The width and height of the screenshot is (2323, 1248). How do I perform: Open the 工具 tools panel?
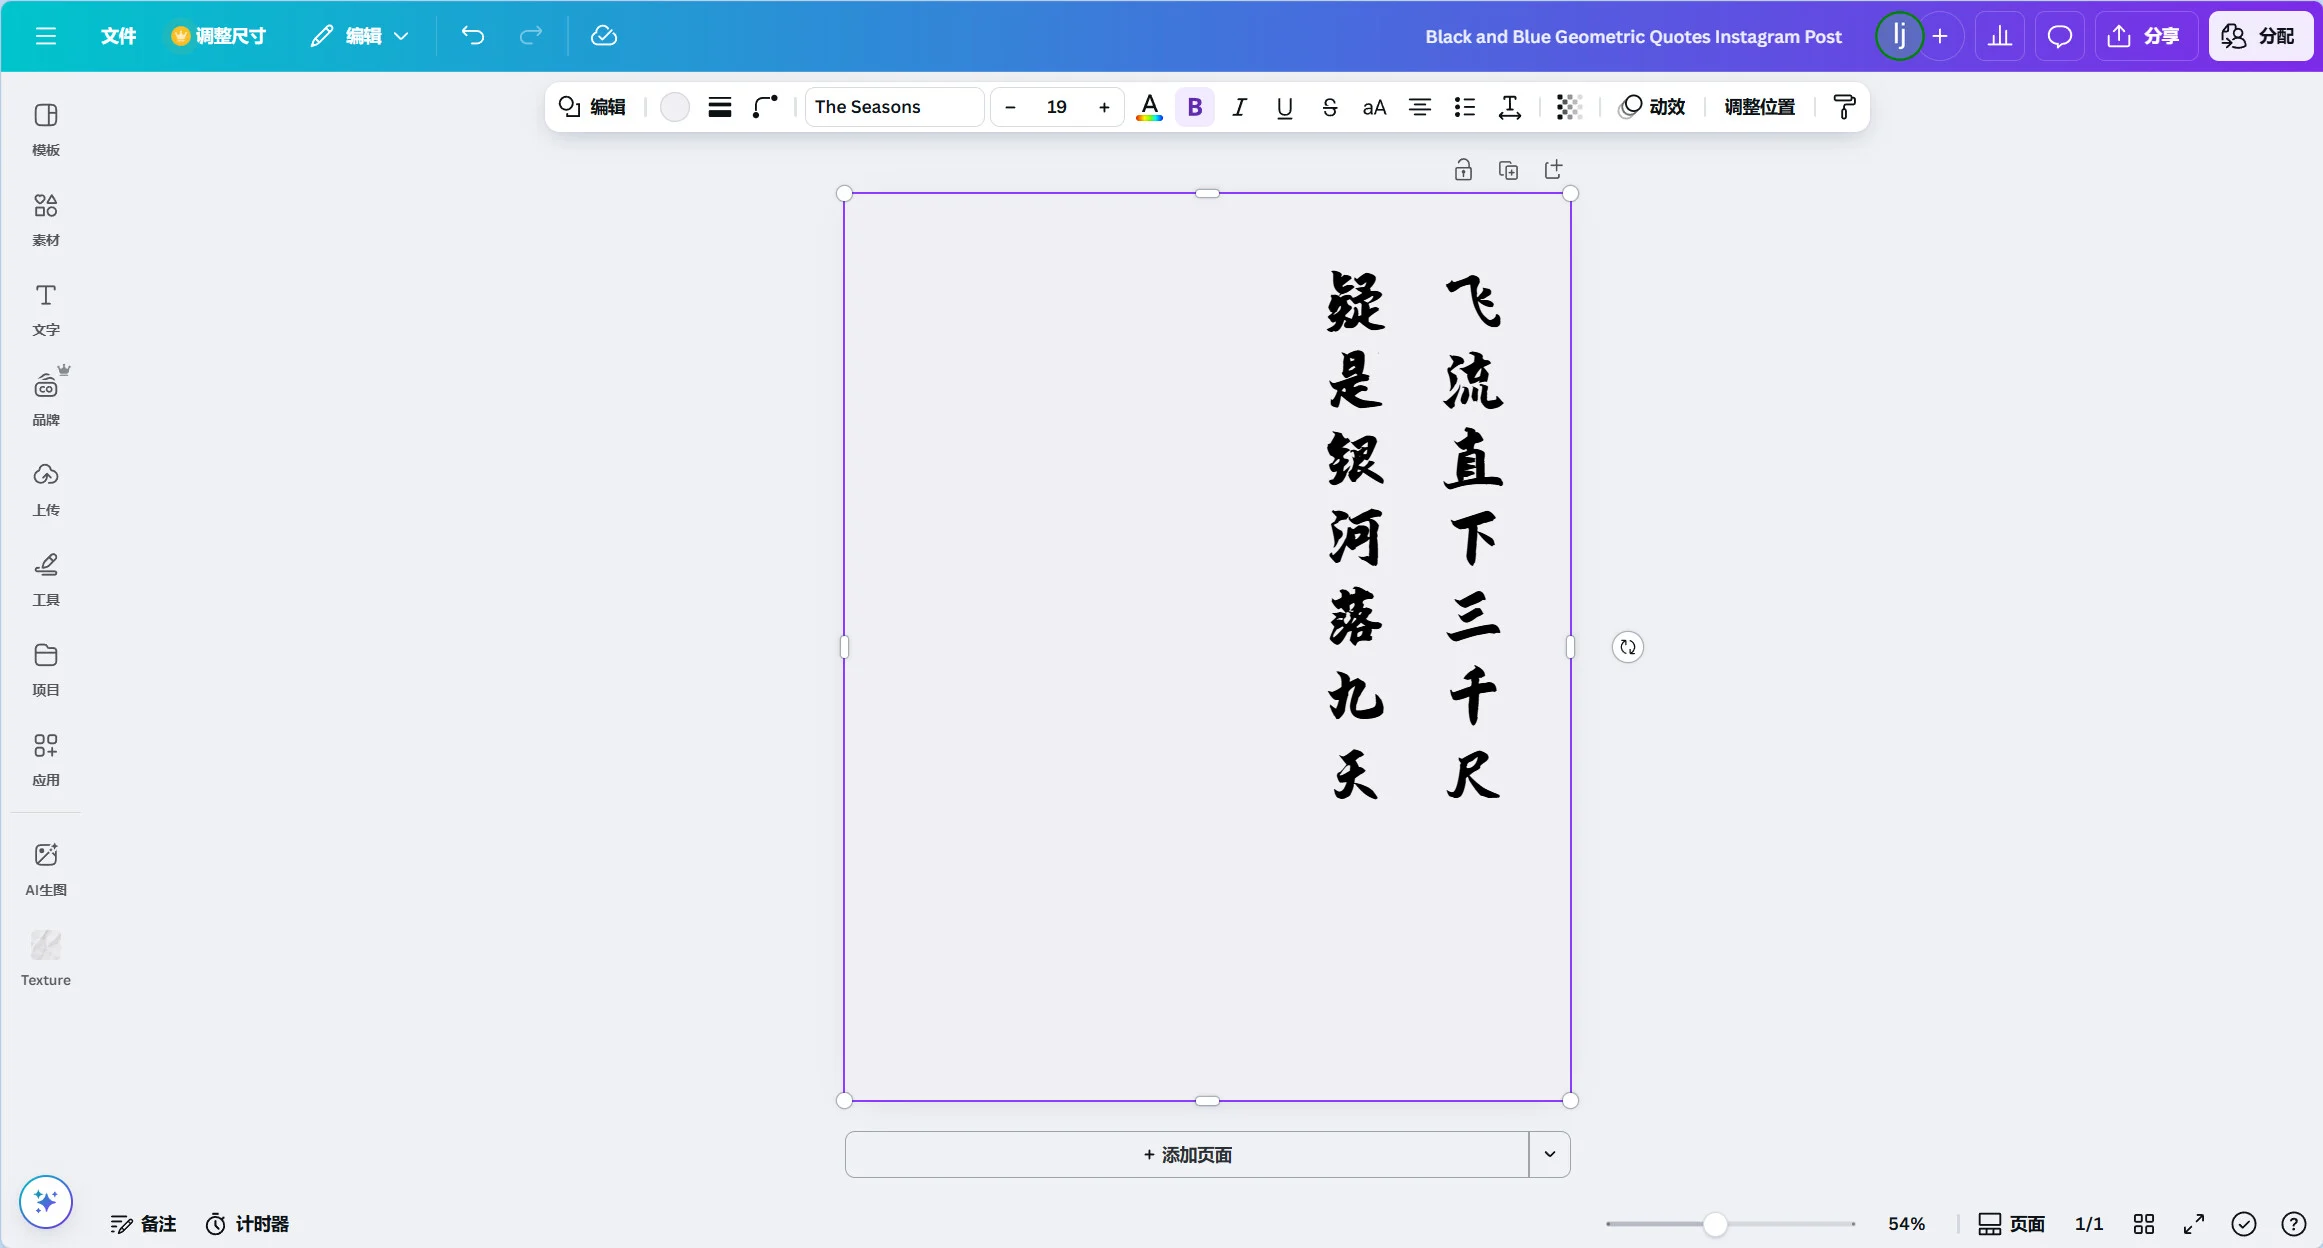(46, 580)
